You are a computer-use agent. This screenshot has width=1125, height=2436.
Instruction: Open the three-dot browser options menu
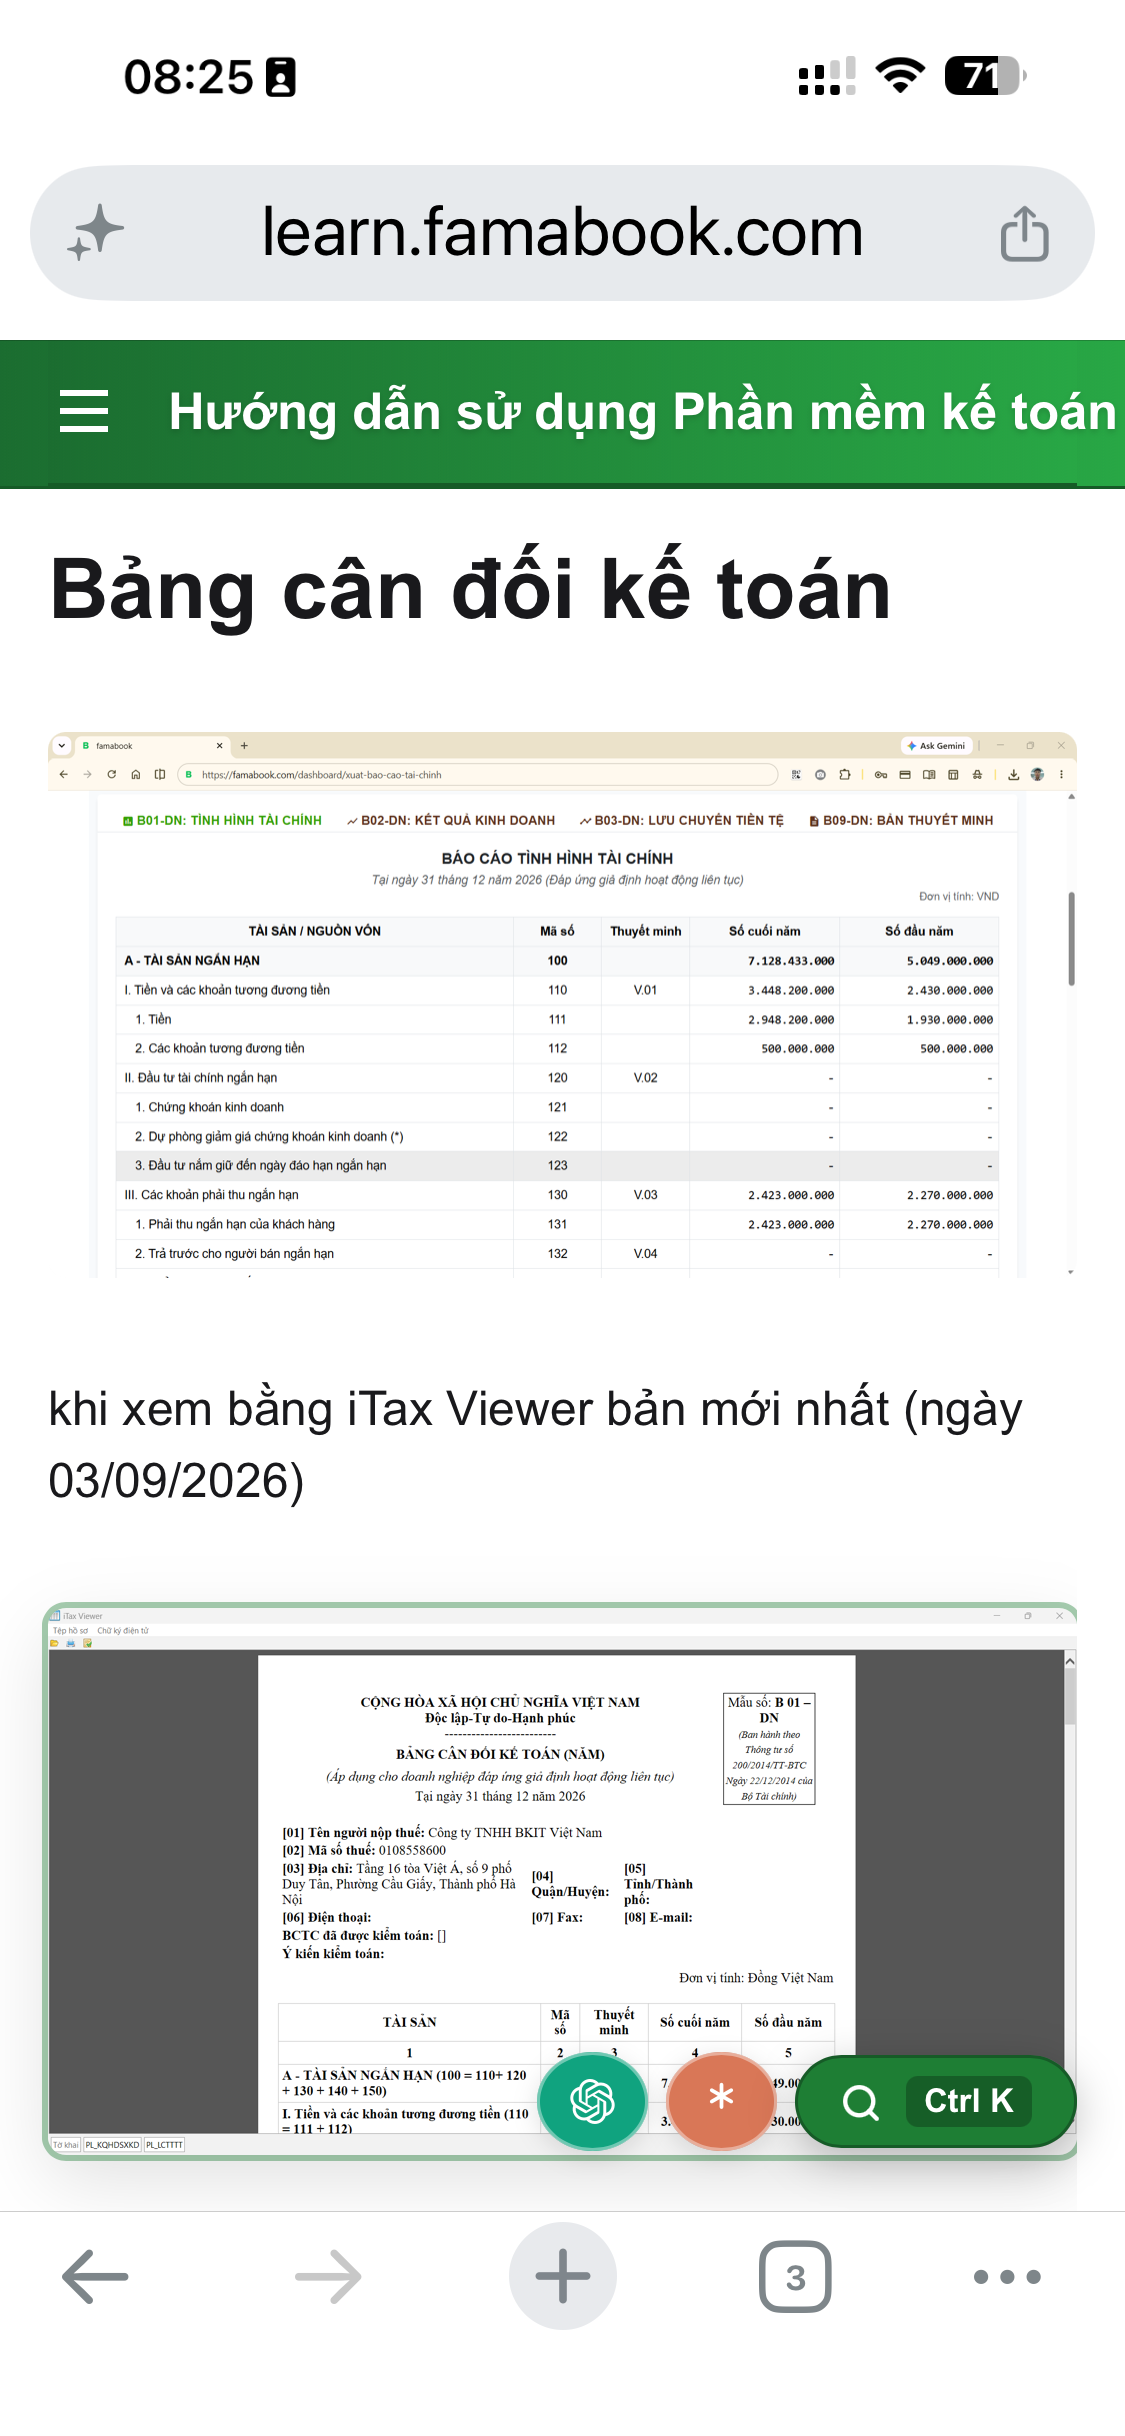(x=1007, y=2276)
